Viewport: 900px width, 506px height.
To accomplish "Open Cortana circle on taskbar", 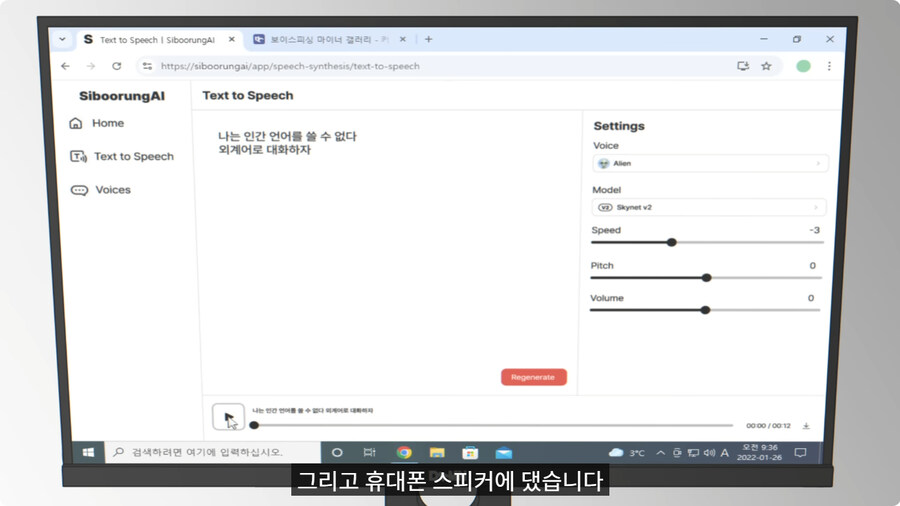I will tap(337, 453).
